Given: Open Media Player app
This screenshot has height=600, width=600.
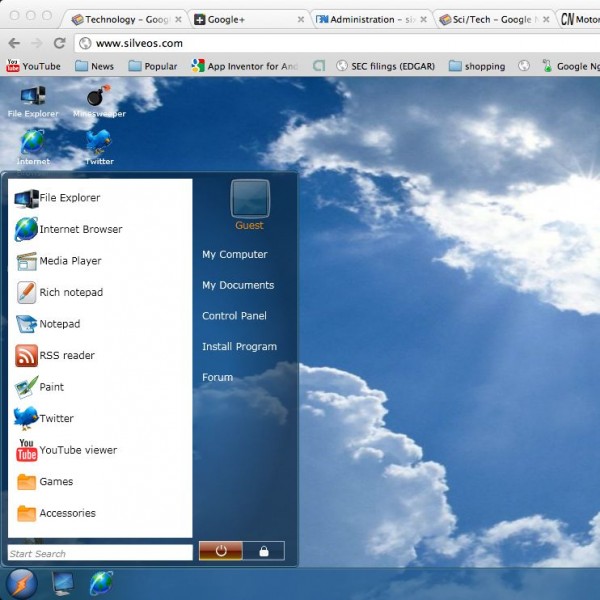Looking at the screenshot, I should (69, 261).
